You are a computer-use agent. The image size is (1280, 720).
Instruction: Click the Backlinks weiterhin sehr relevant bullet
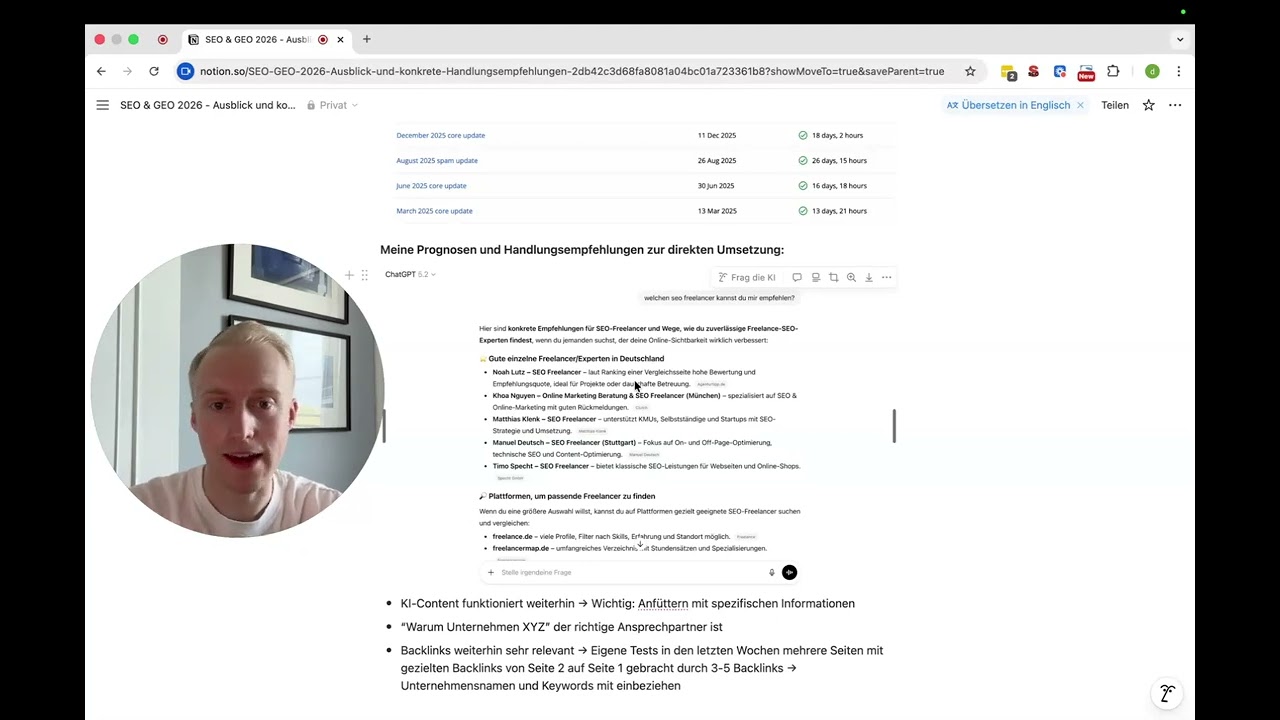[642, 668]
